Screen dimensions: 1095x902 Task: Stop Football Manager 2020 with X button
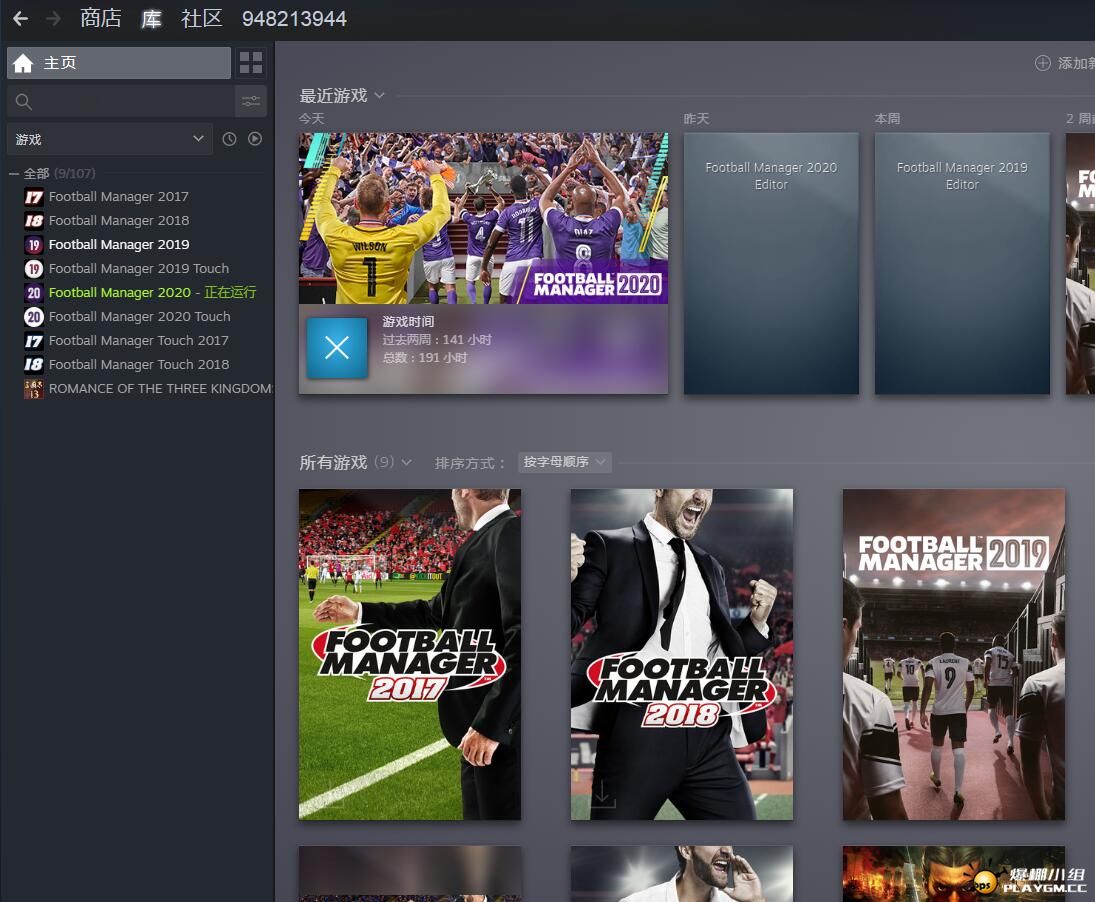337,348
